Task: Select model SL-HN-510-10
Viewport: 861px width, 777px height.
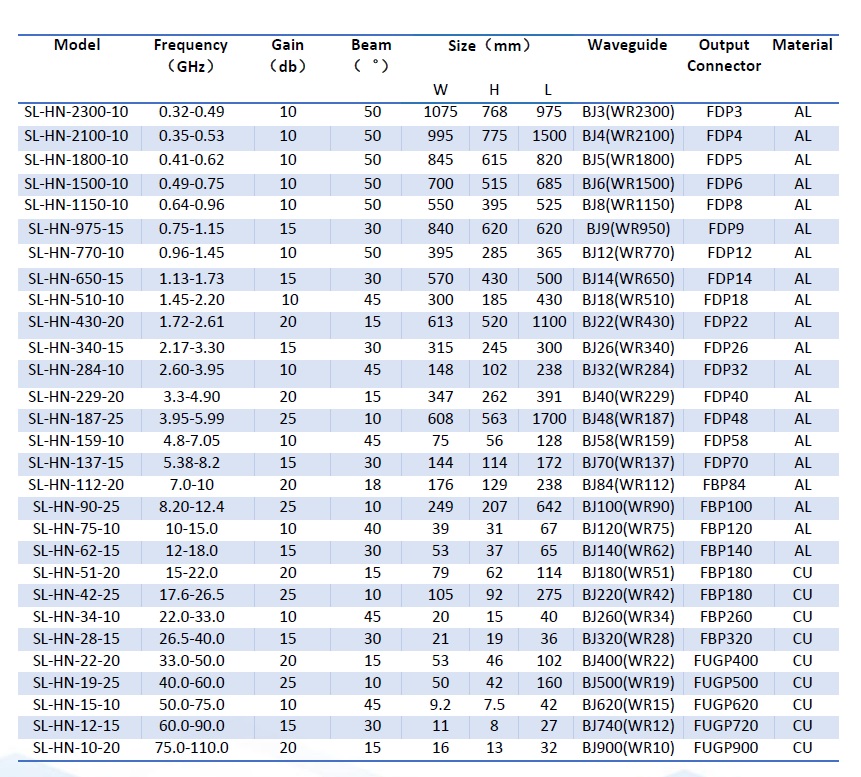Action: (76, 300)
